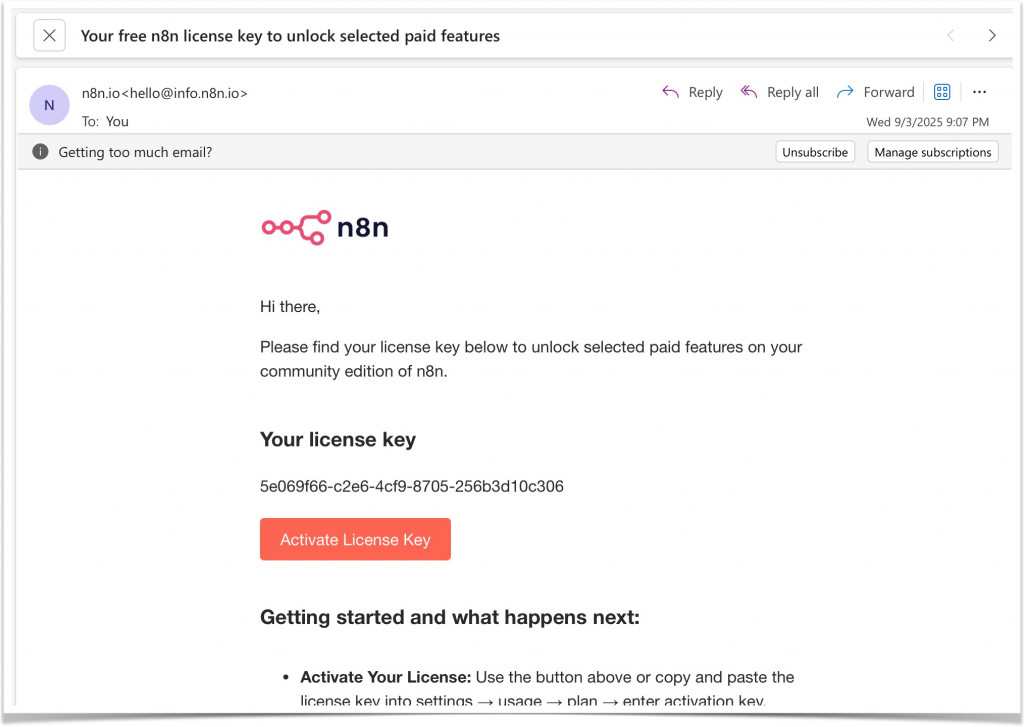Close the email with the X button
The image size is (1024, 727).
click(x=49, y=35)
